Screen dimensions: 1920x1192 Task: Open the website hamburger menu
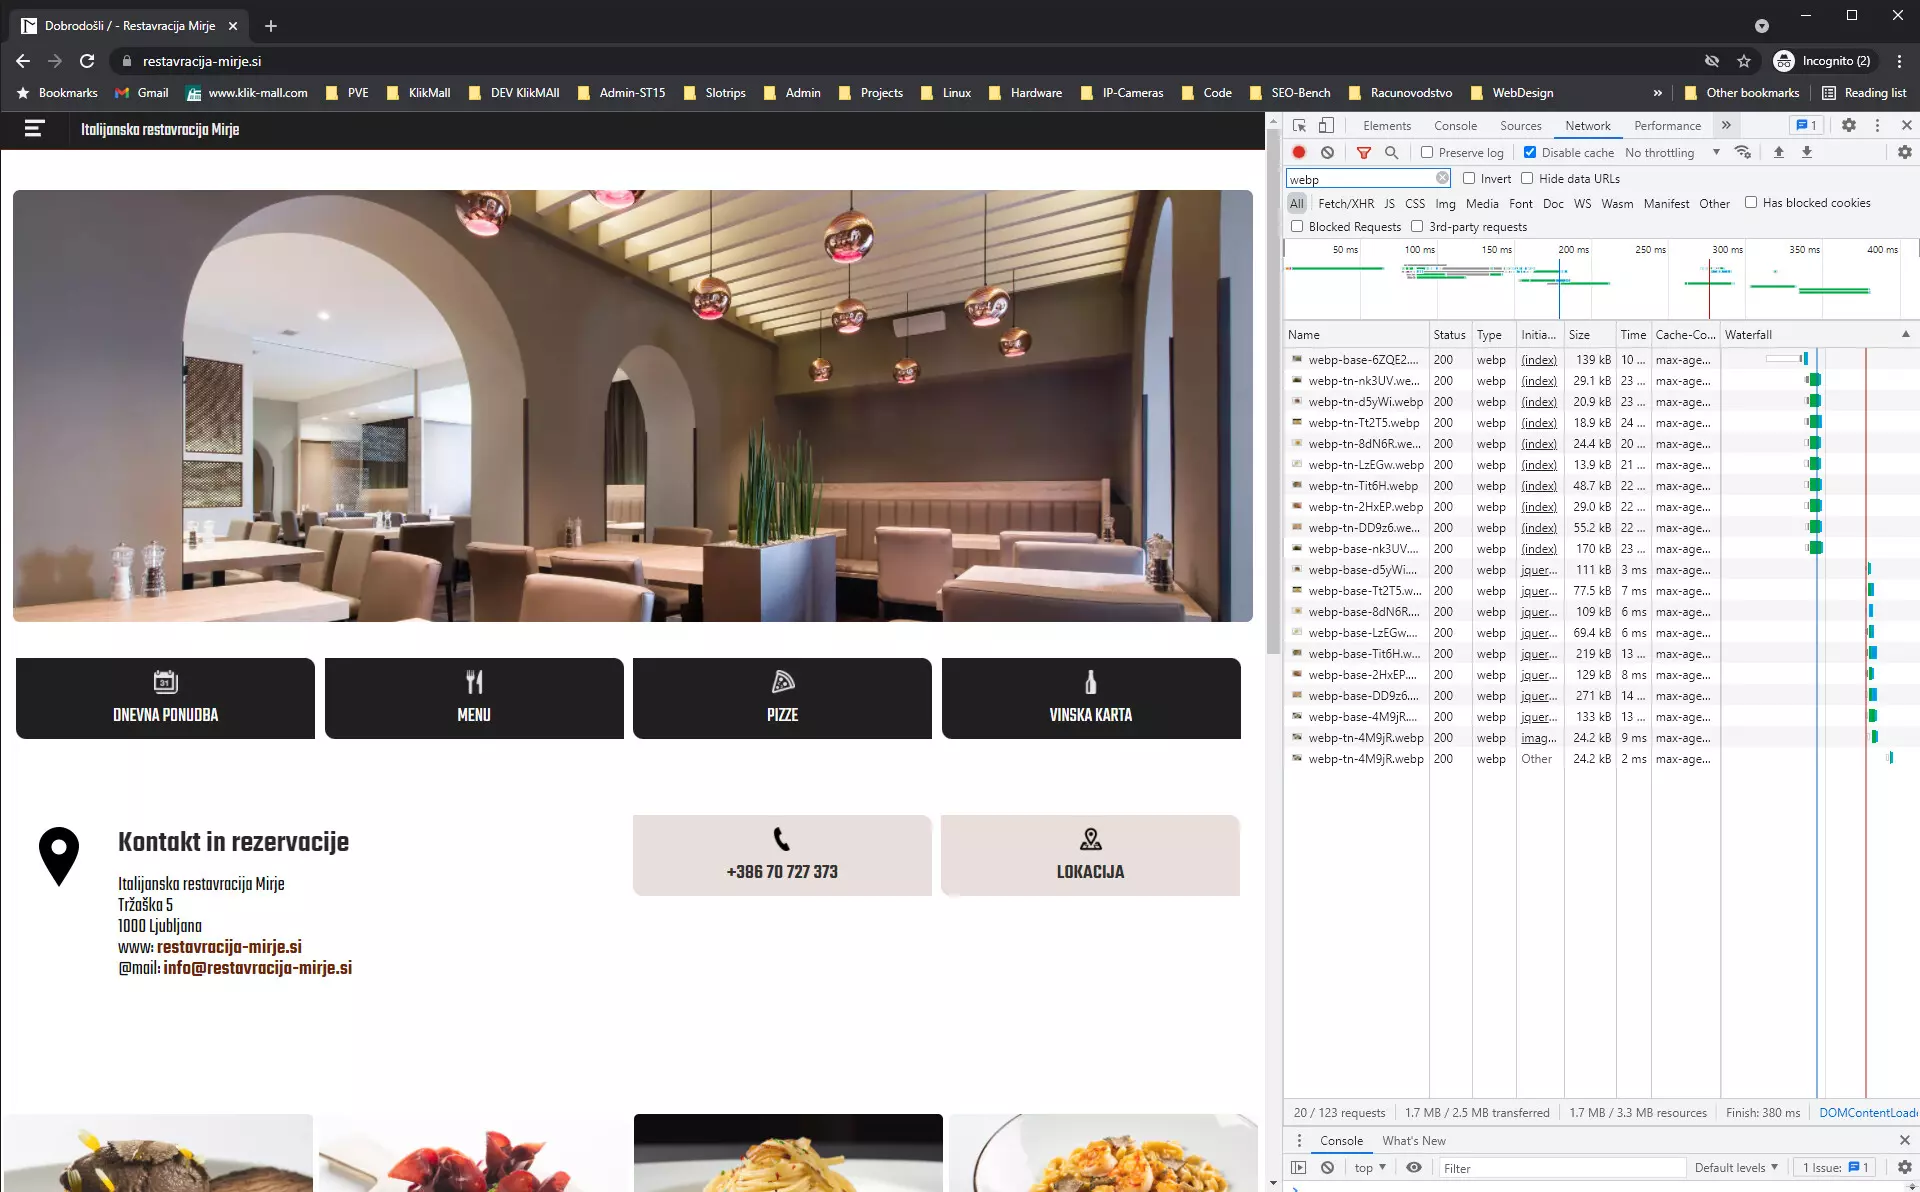34,129
